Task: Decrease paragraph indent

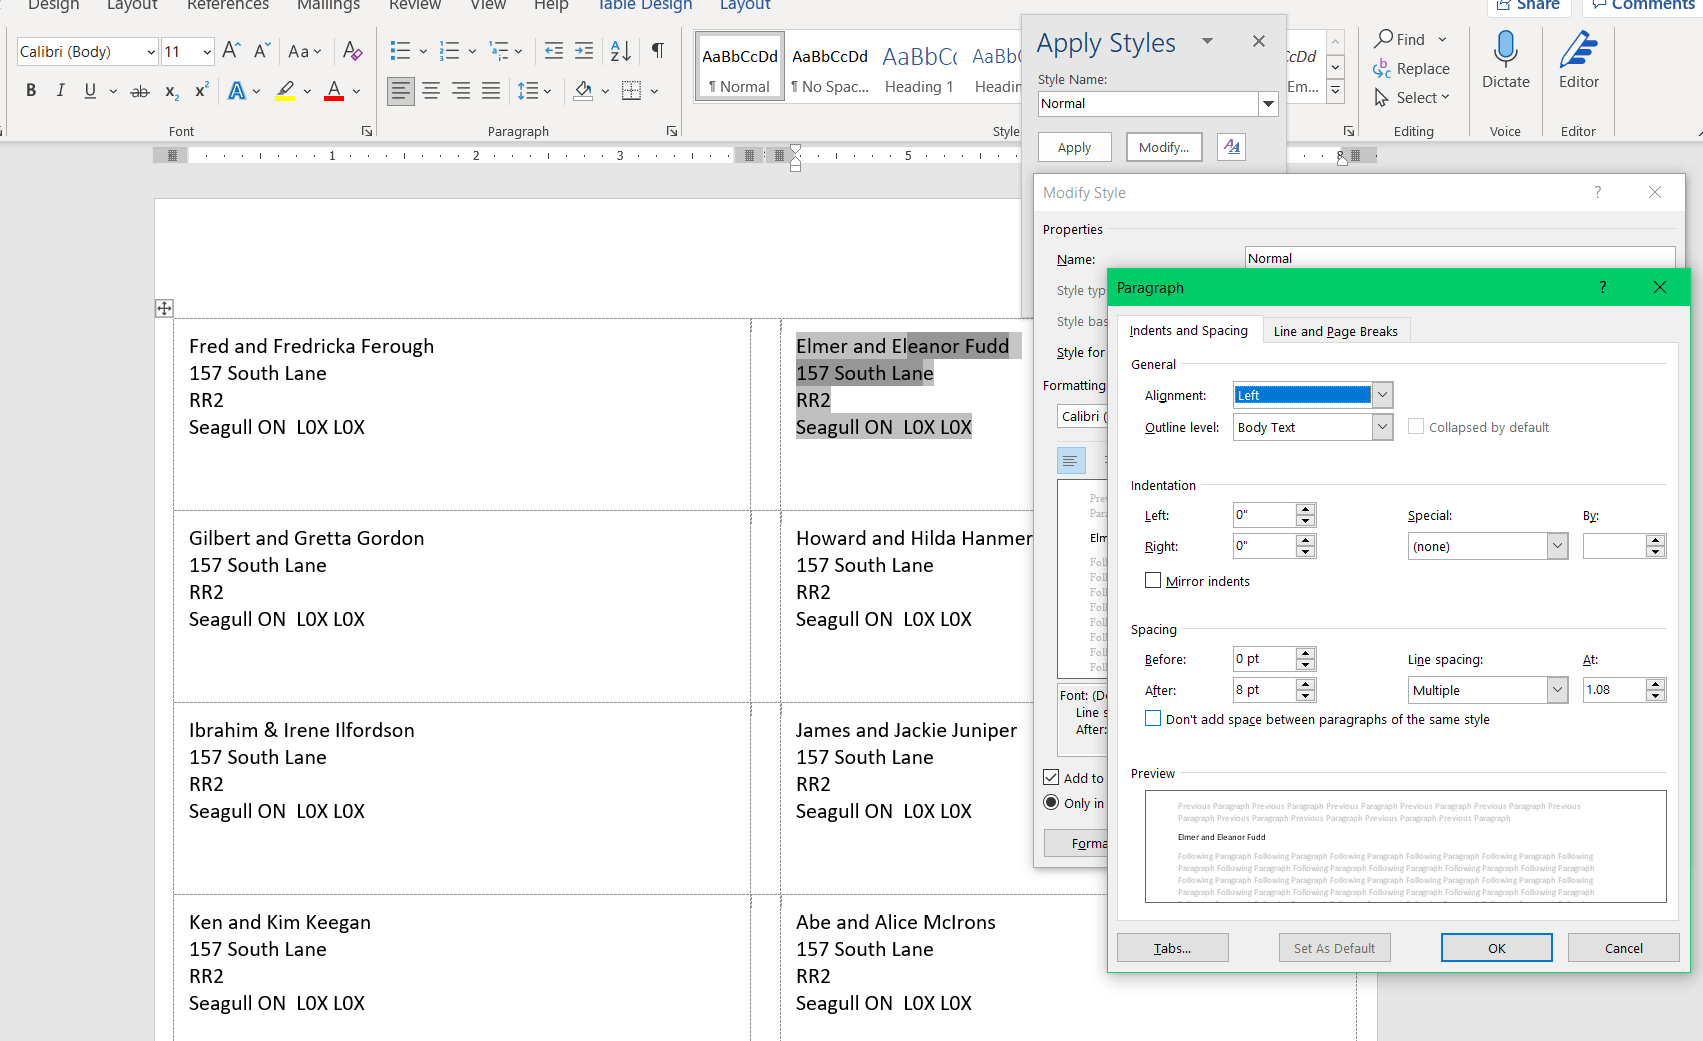Action: [x=553, y=51]
